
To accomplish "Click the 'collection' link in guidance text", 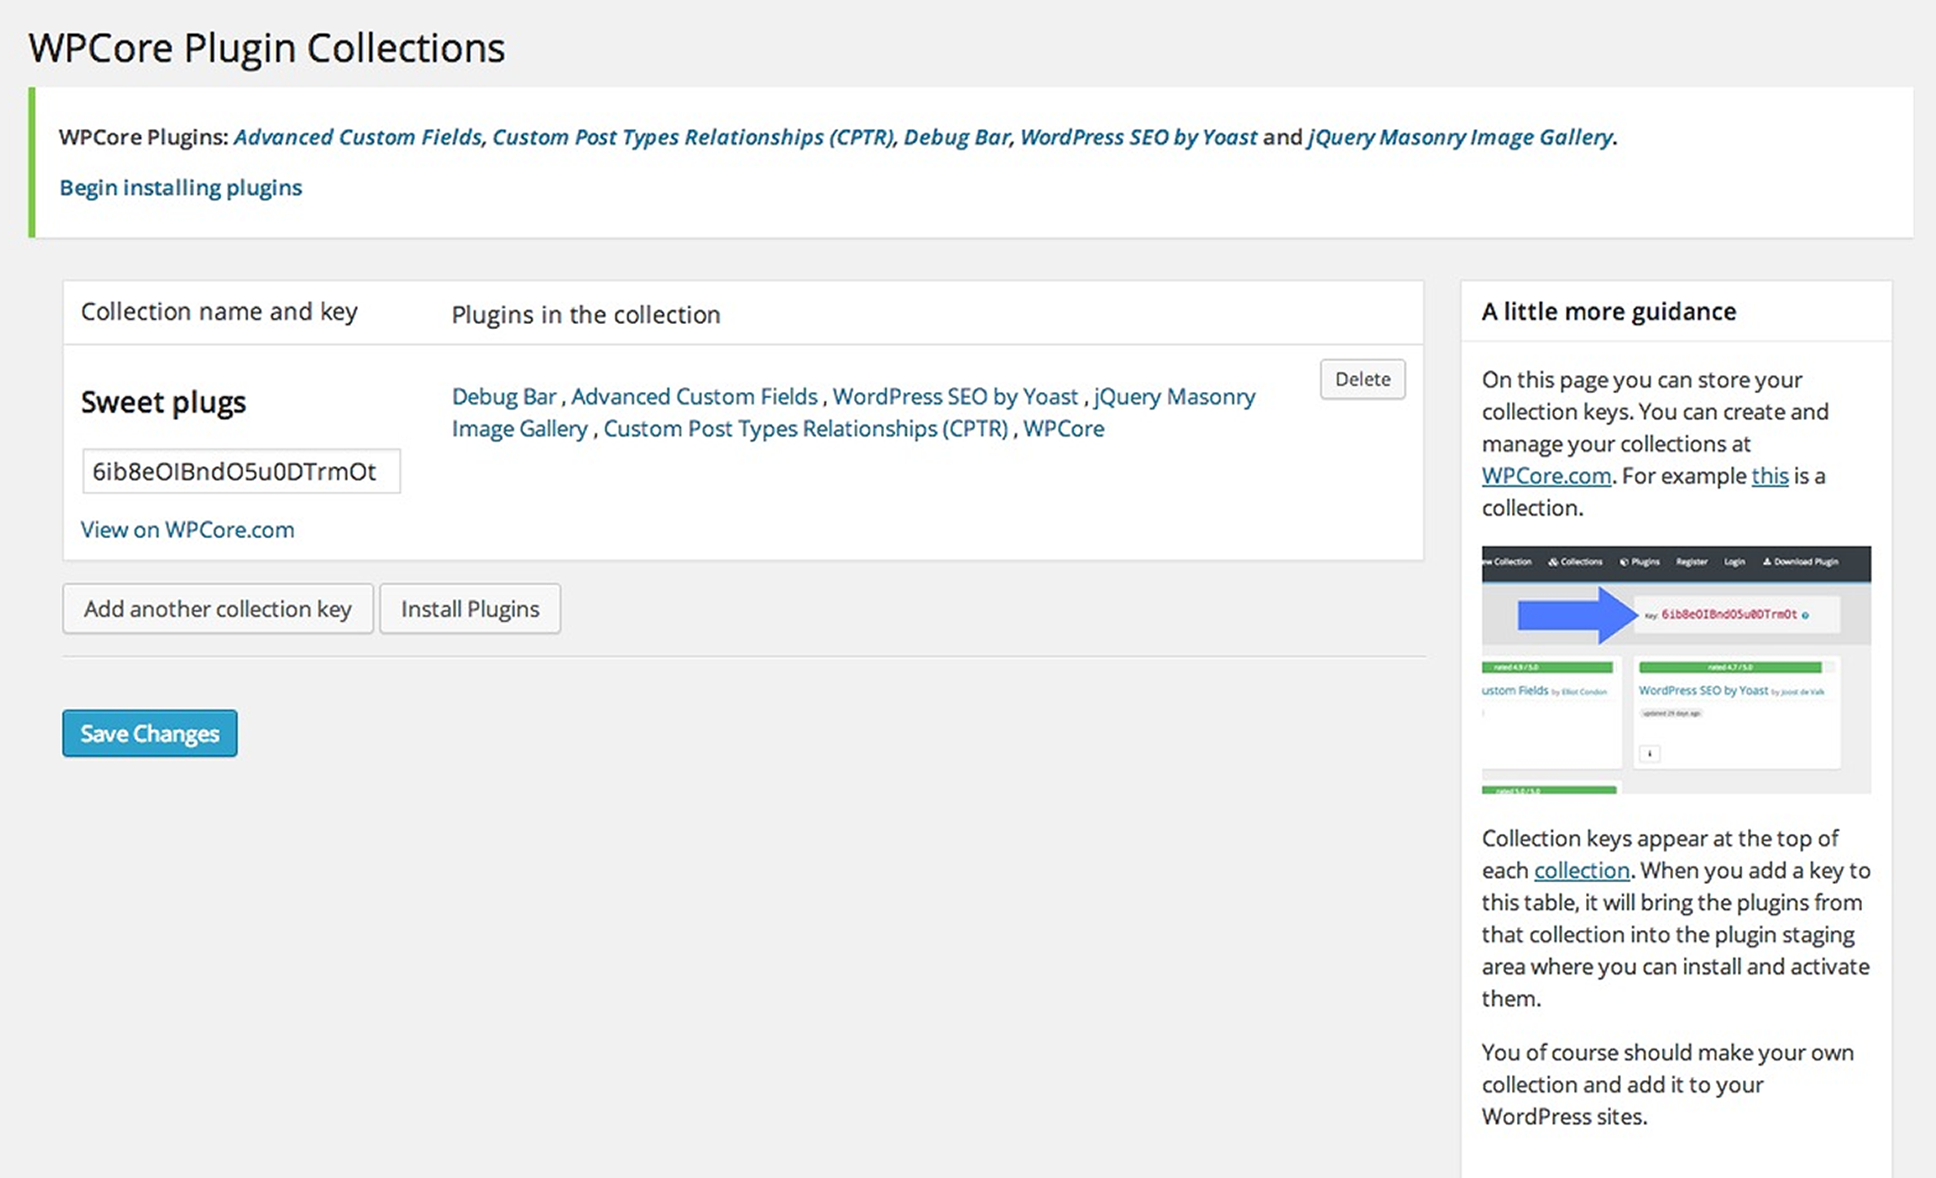I will (x=1581, y=870).
